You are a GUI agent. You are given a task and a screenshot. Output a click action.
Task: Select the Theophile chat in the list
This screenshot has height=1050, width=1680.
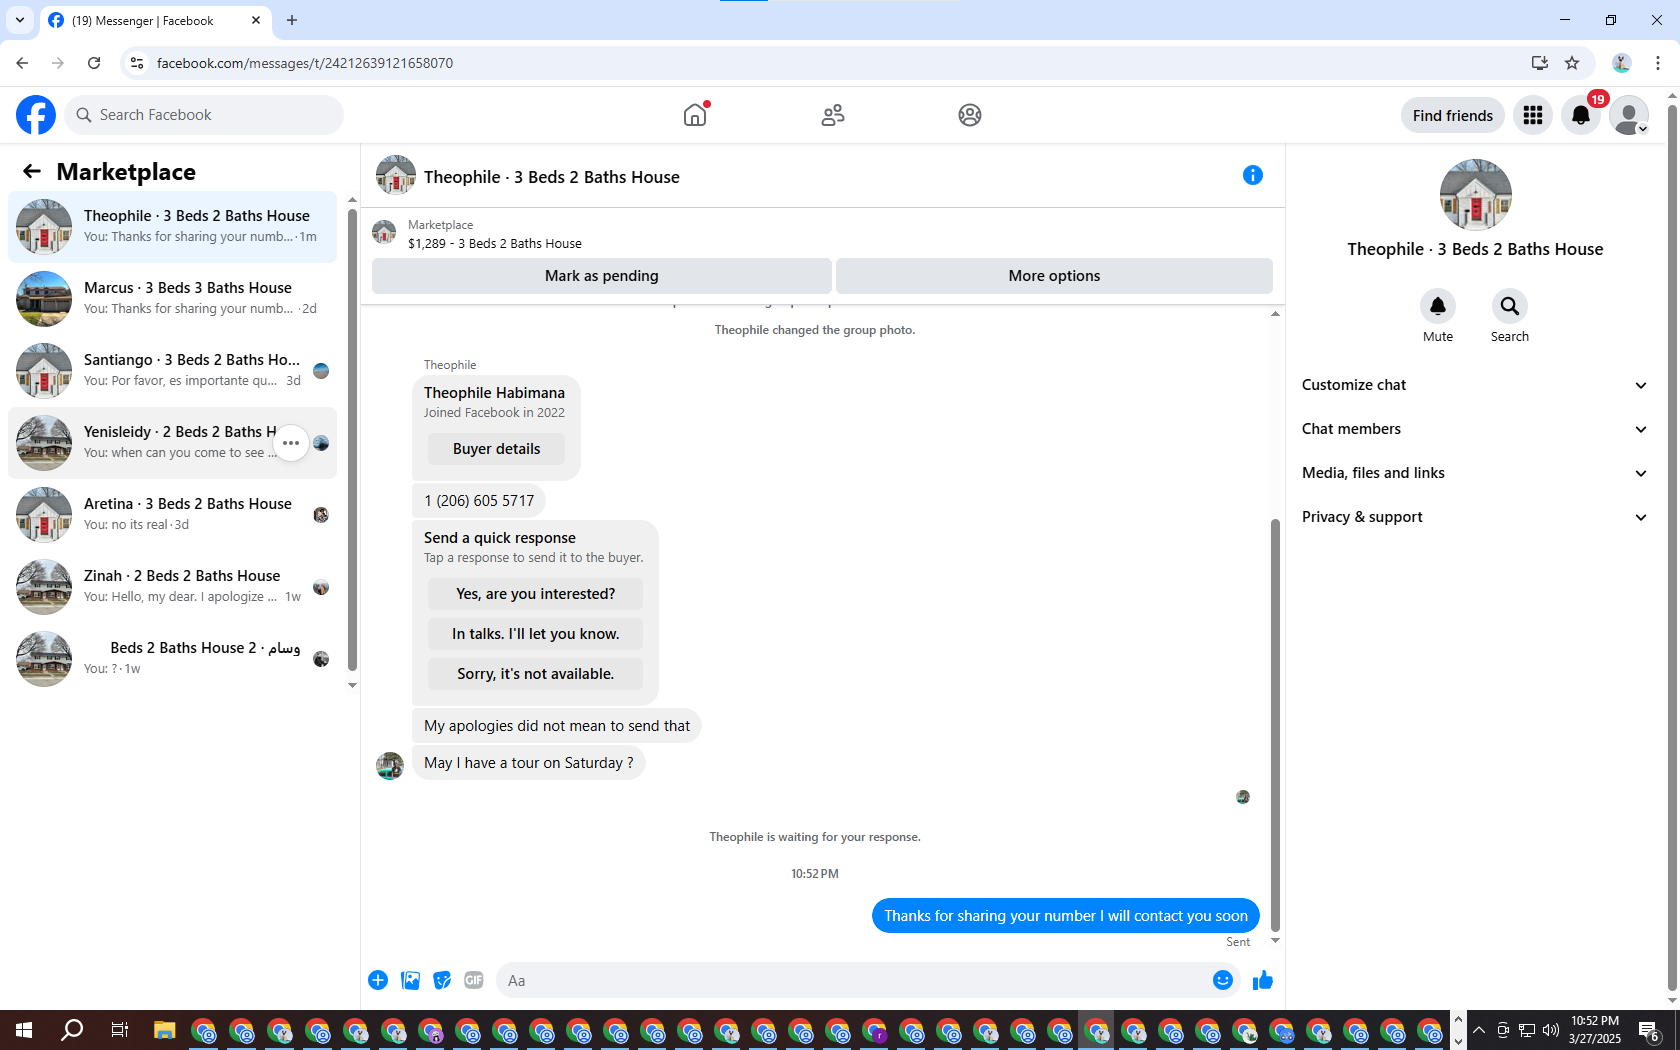pos(173,227)
